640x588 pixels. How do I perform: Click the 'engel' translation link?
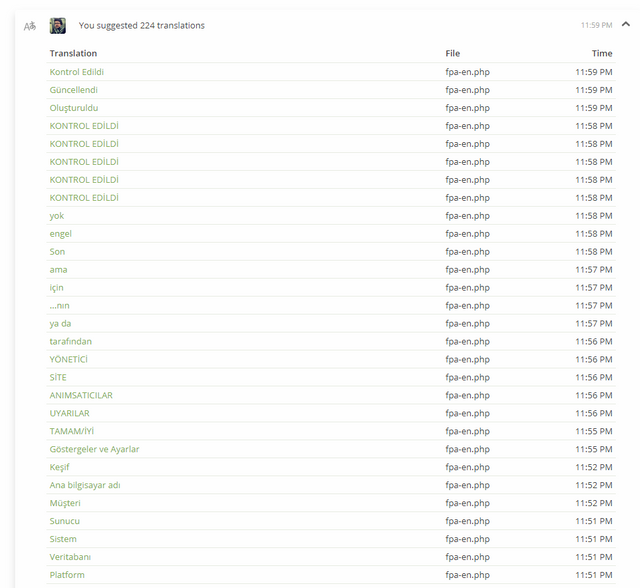[x=60, y=234]
